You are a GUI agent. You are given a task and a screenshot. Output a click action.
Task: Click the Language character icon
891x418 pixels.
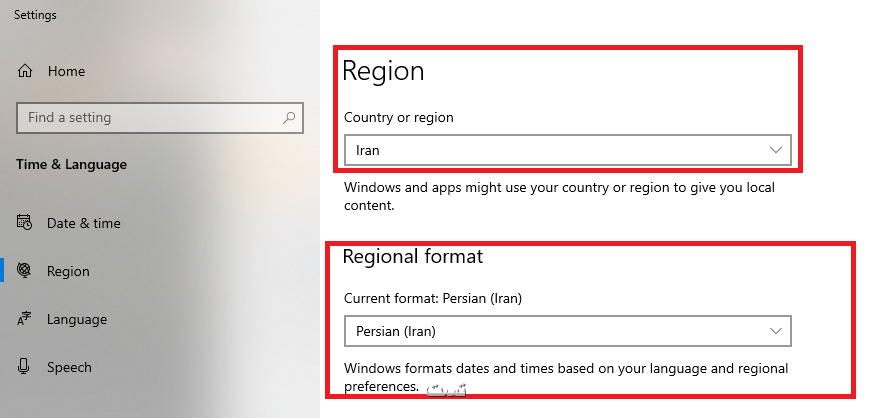(24, 319)
